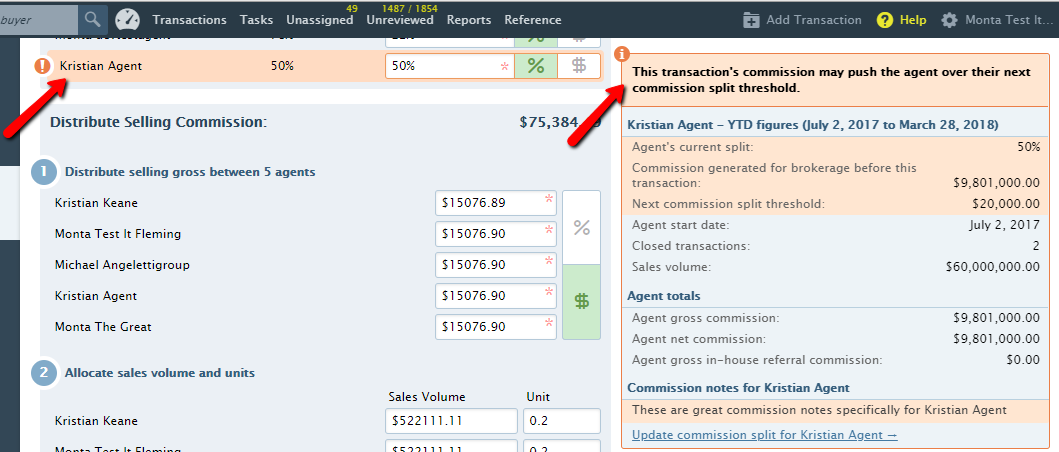This screenshot has height=452, width=1059.
Task: Click Allocate sales volume and units heading
Action: [x=159, y=372]
